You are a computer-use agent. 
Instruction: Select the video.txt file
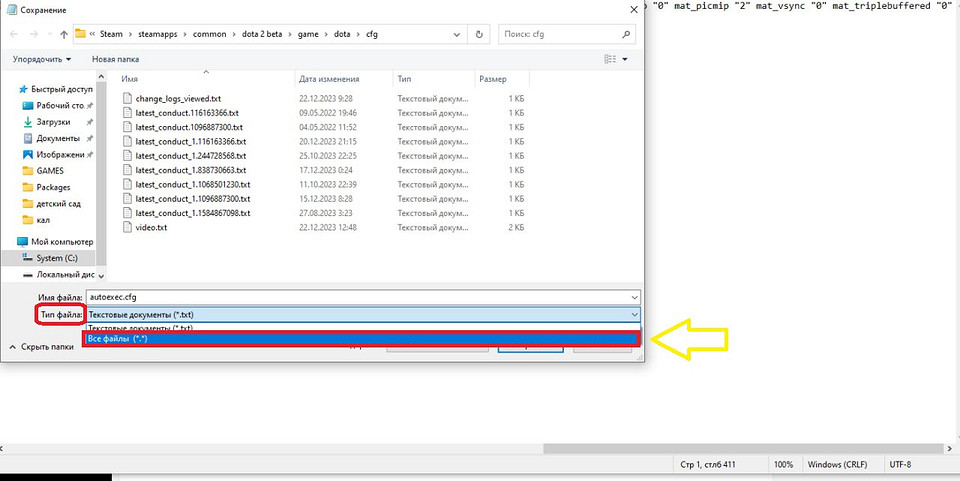tap(151, 227)
